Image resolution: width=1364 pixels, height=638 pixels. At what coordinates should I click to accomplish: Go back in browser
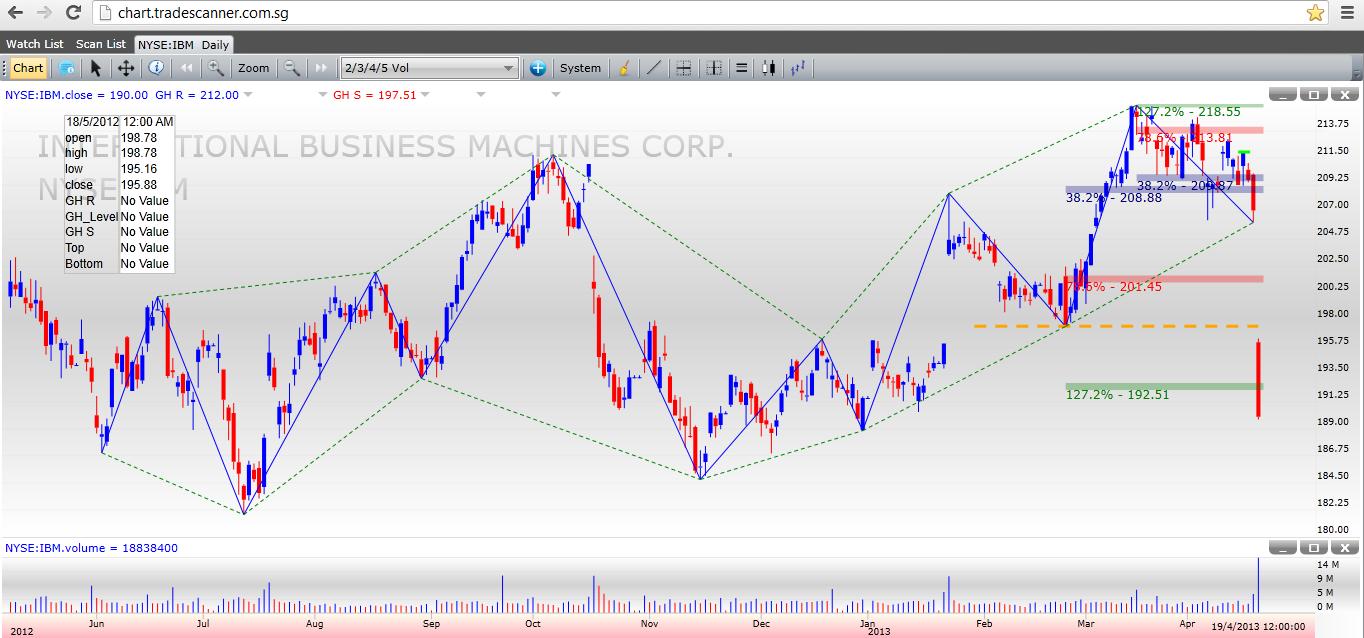(16, 13)
